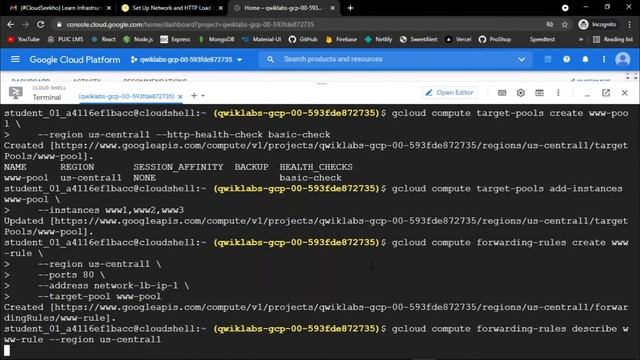Bookmark this page with the star icon
Image resolution: width=640 pixels, height=360 pixels.
(564, 24)
